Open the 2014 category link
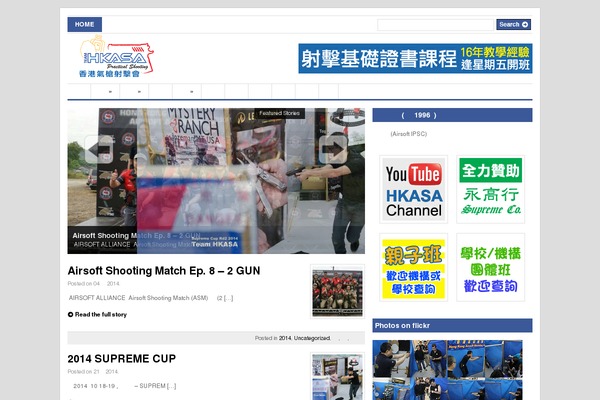600x400 pixels. 285,338
